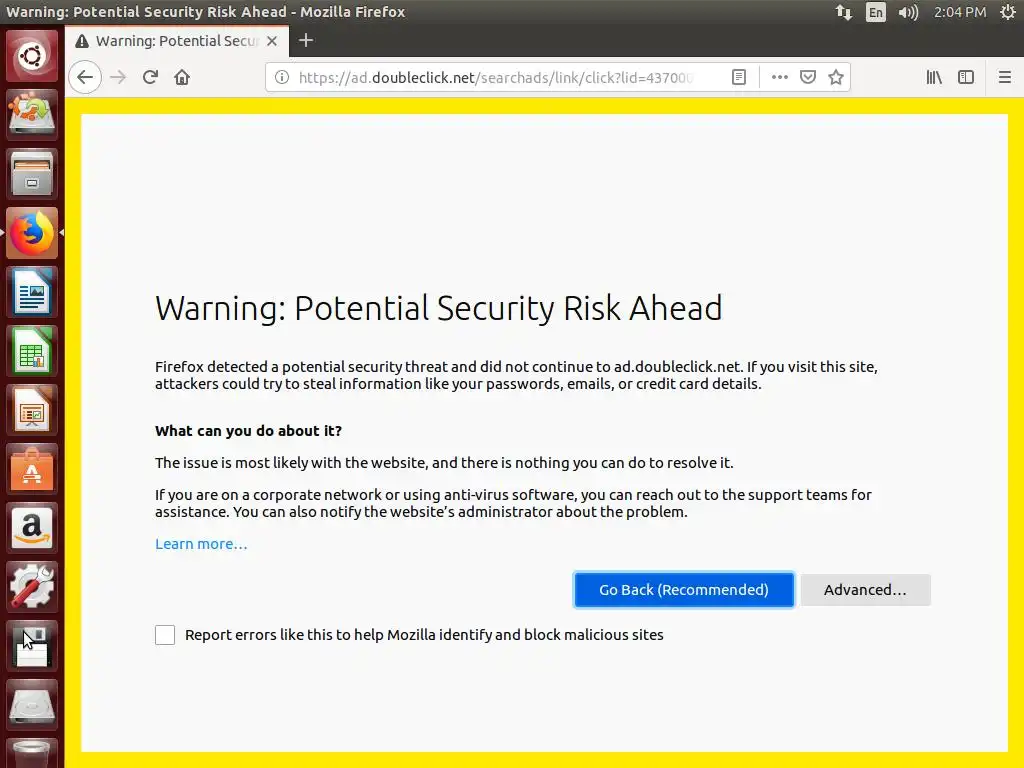Select the Warning: Potential Security tab
The image size is (1024, 768).
point(176,41)
